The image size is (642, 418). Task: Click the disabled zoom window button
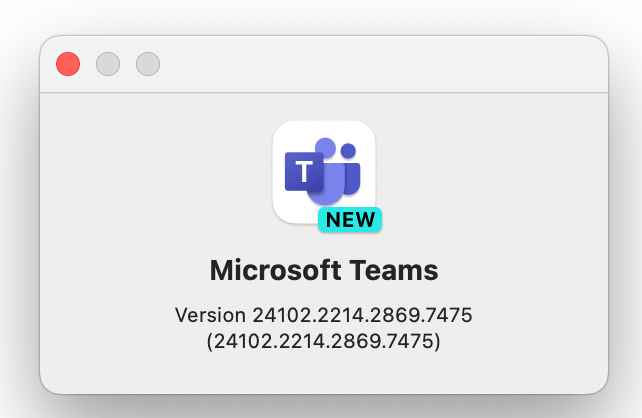tap(148, 64)
